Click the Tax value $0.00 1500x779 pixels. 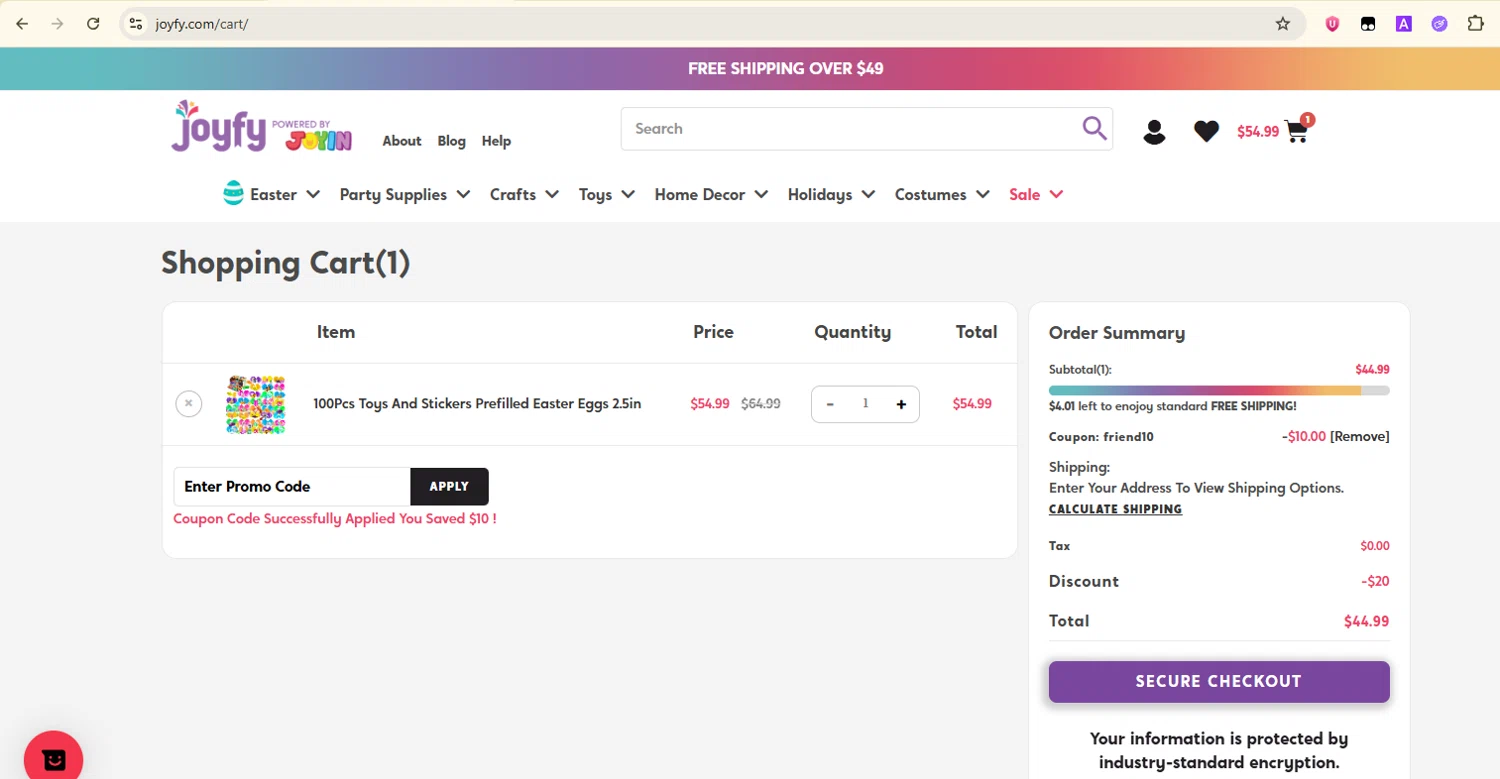[x=1375, y=546]
